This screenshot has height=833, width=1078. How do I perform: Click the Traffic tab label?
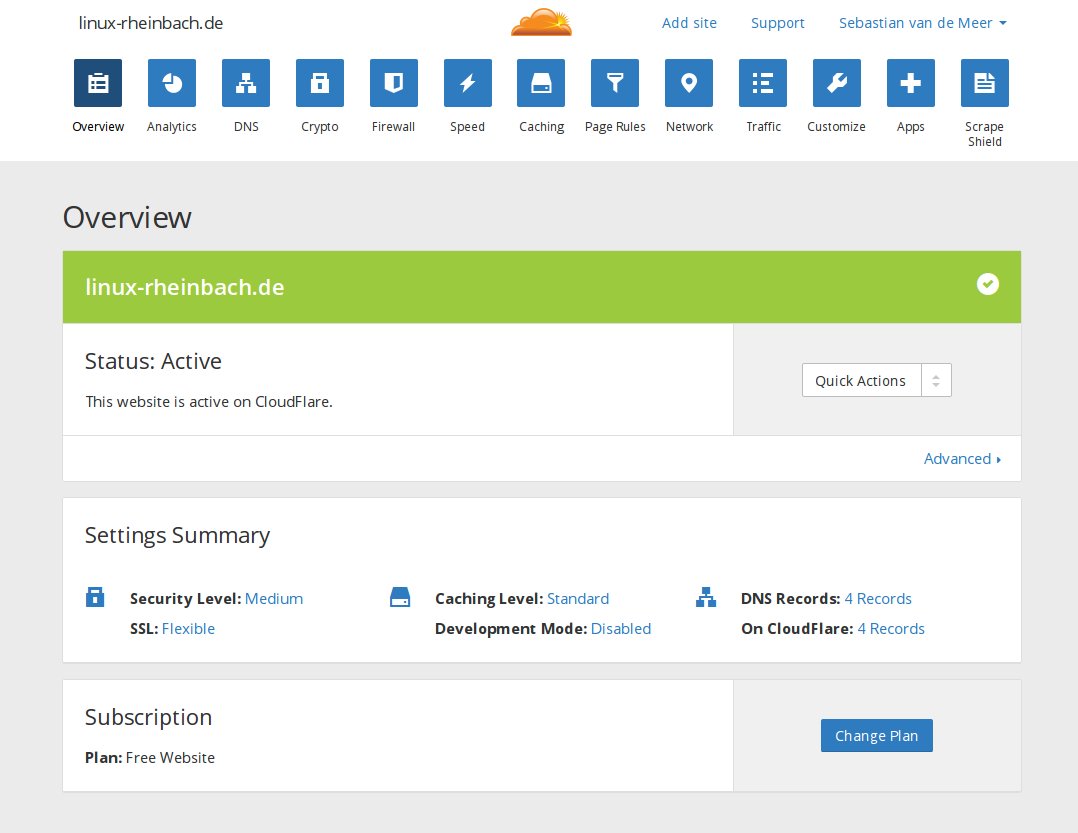tap(763, 126)
